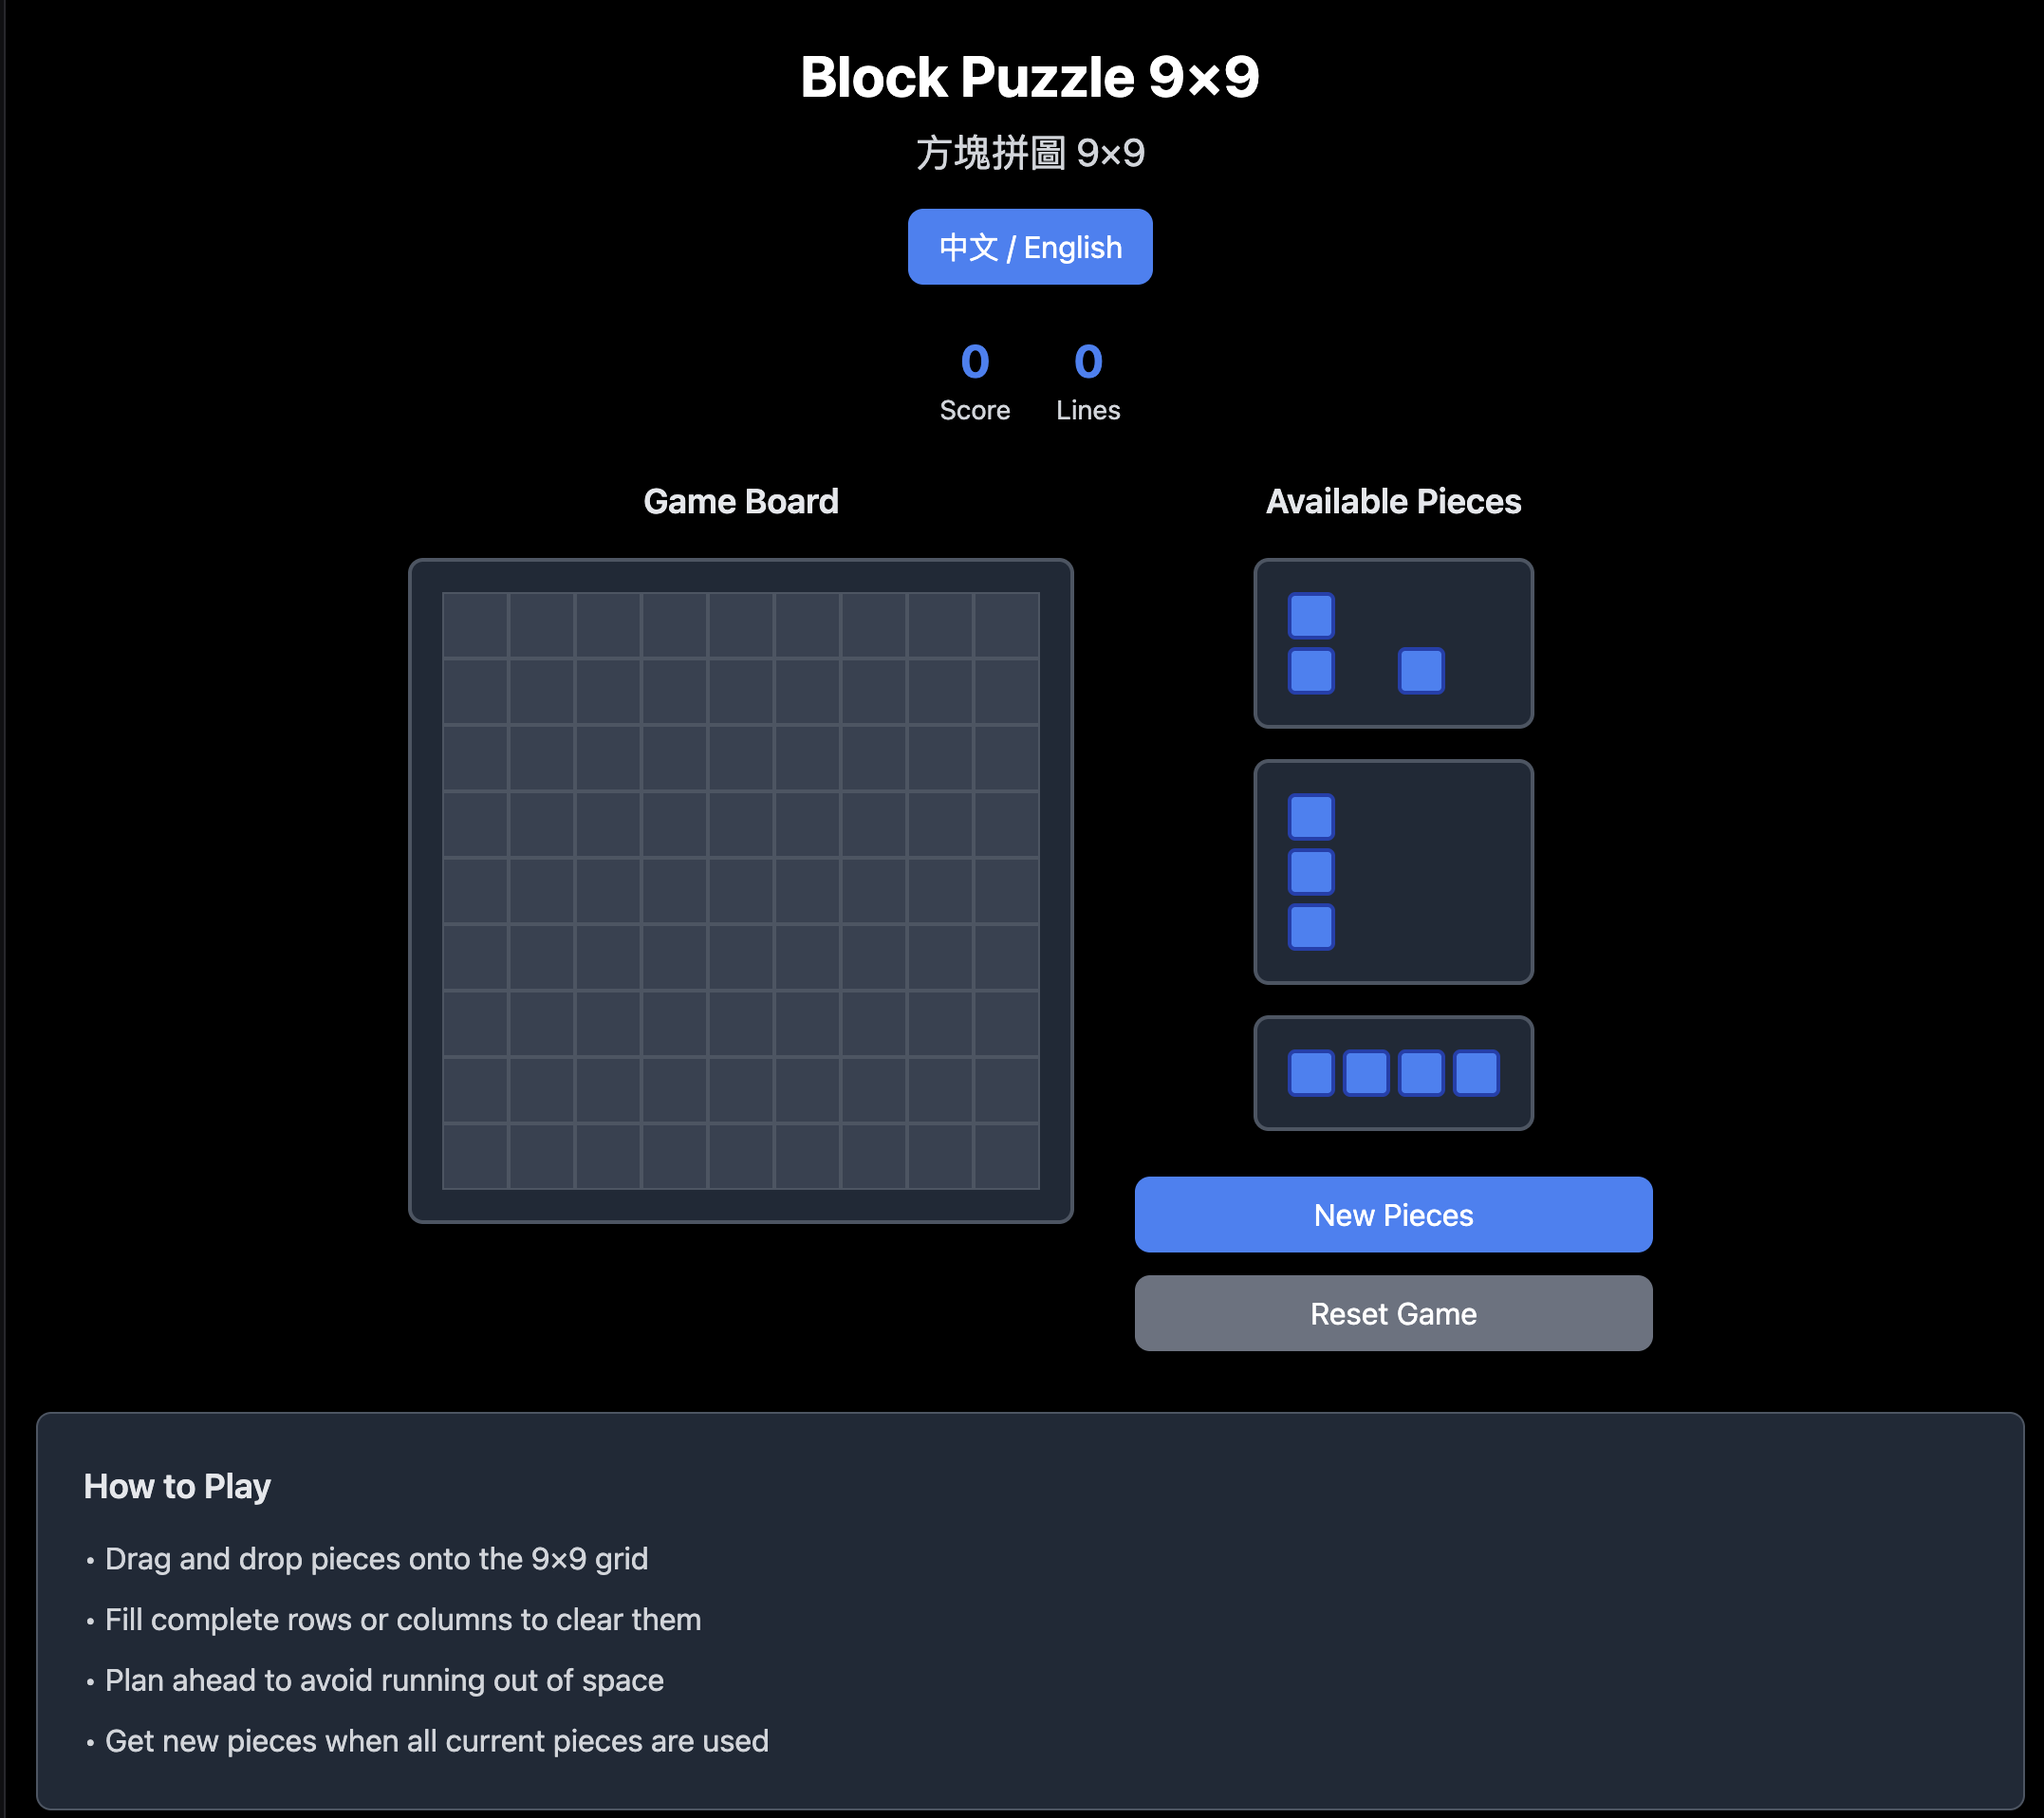This screenshot has width=2044, height=1818.
Task: Click the New Pieces button
Action: [x=1393, y=1214]
